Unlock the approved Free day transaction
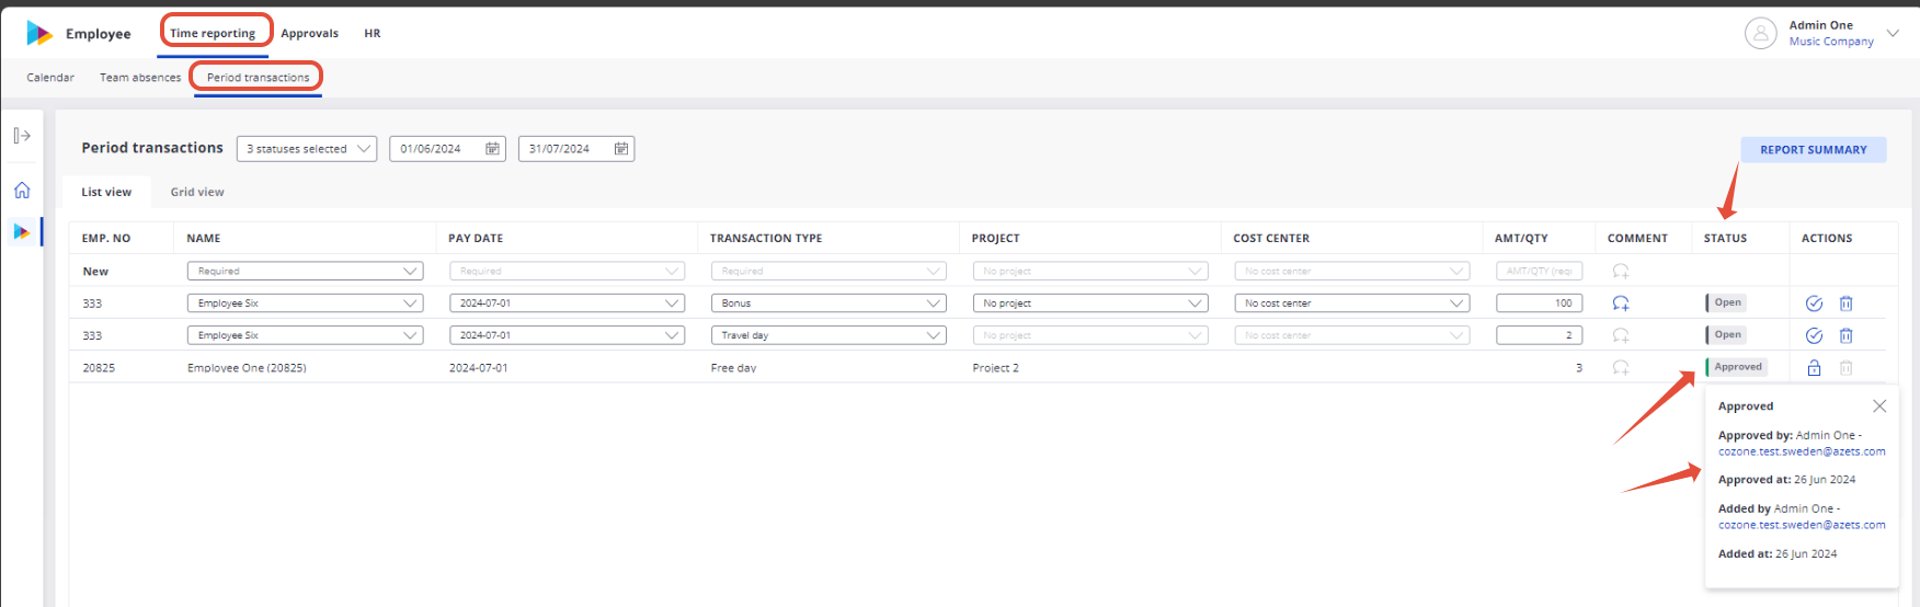Viewport: 1920px width, 607px height. pyautogui.click(x=1814, y=368)
